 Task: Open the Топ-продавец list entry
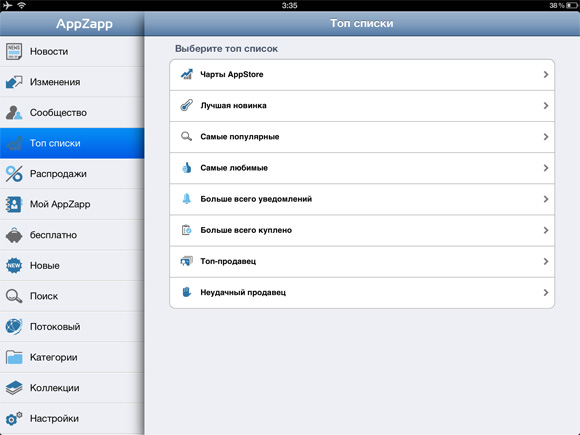pyautogui.click(x=362, y=262)
